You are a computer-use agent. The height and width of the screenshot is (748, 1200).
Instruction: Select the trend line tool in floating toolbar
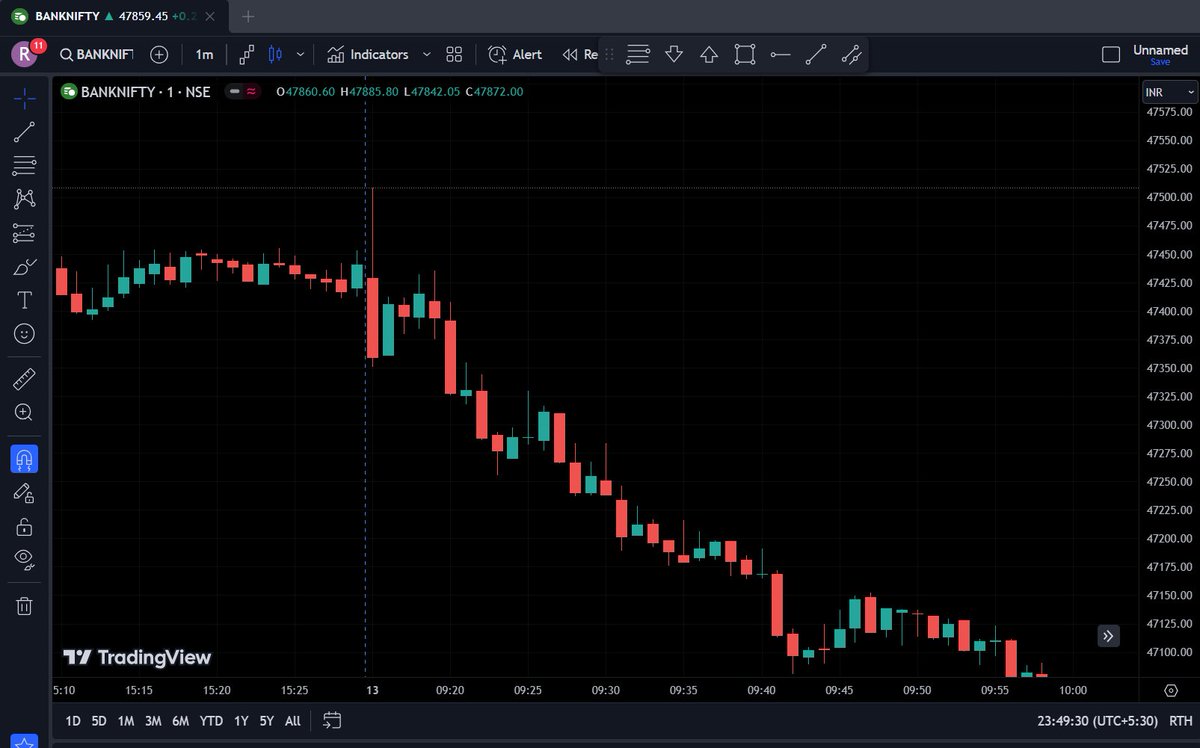pos(816,54)
